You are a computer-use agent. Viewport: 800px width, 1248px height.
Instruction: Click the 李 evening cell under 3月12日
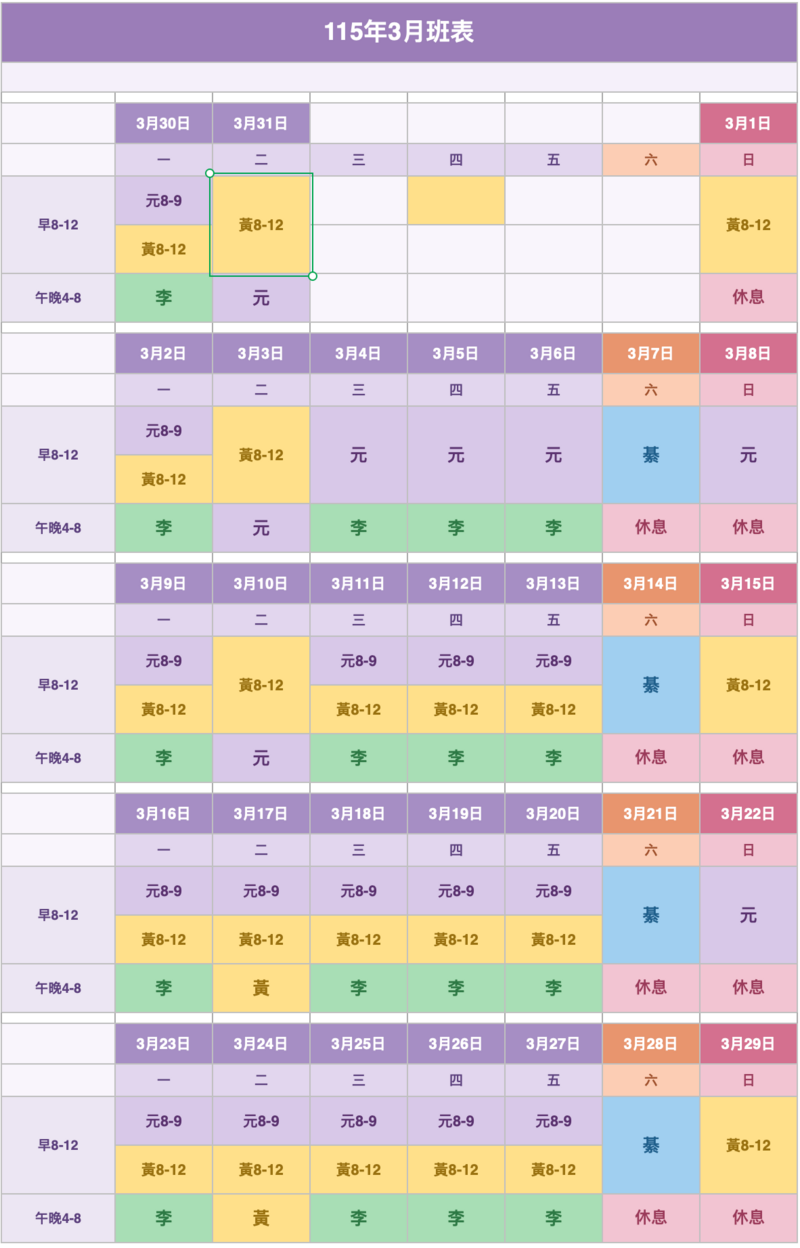click(x=456, y=758)
